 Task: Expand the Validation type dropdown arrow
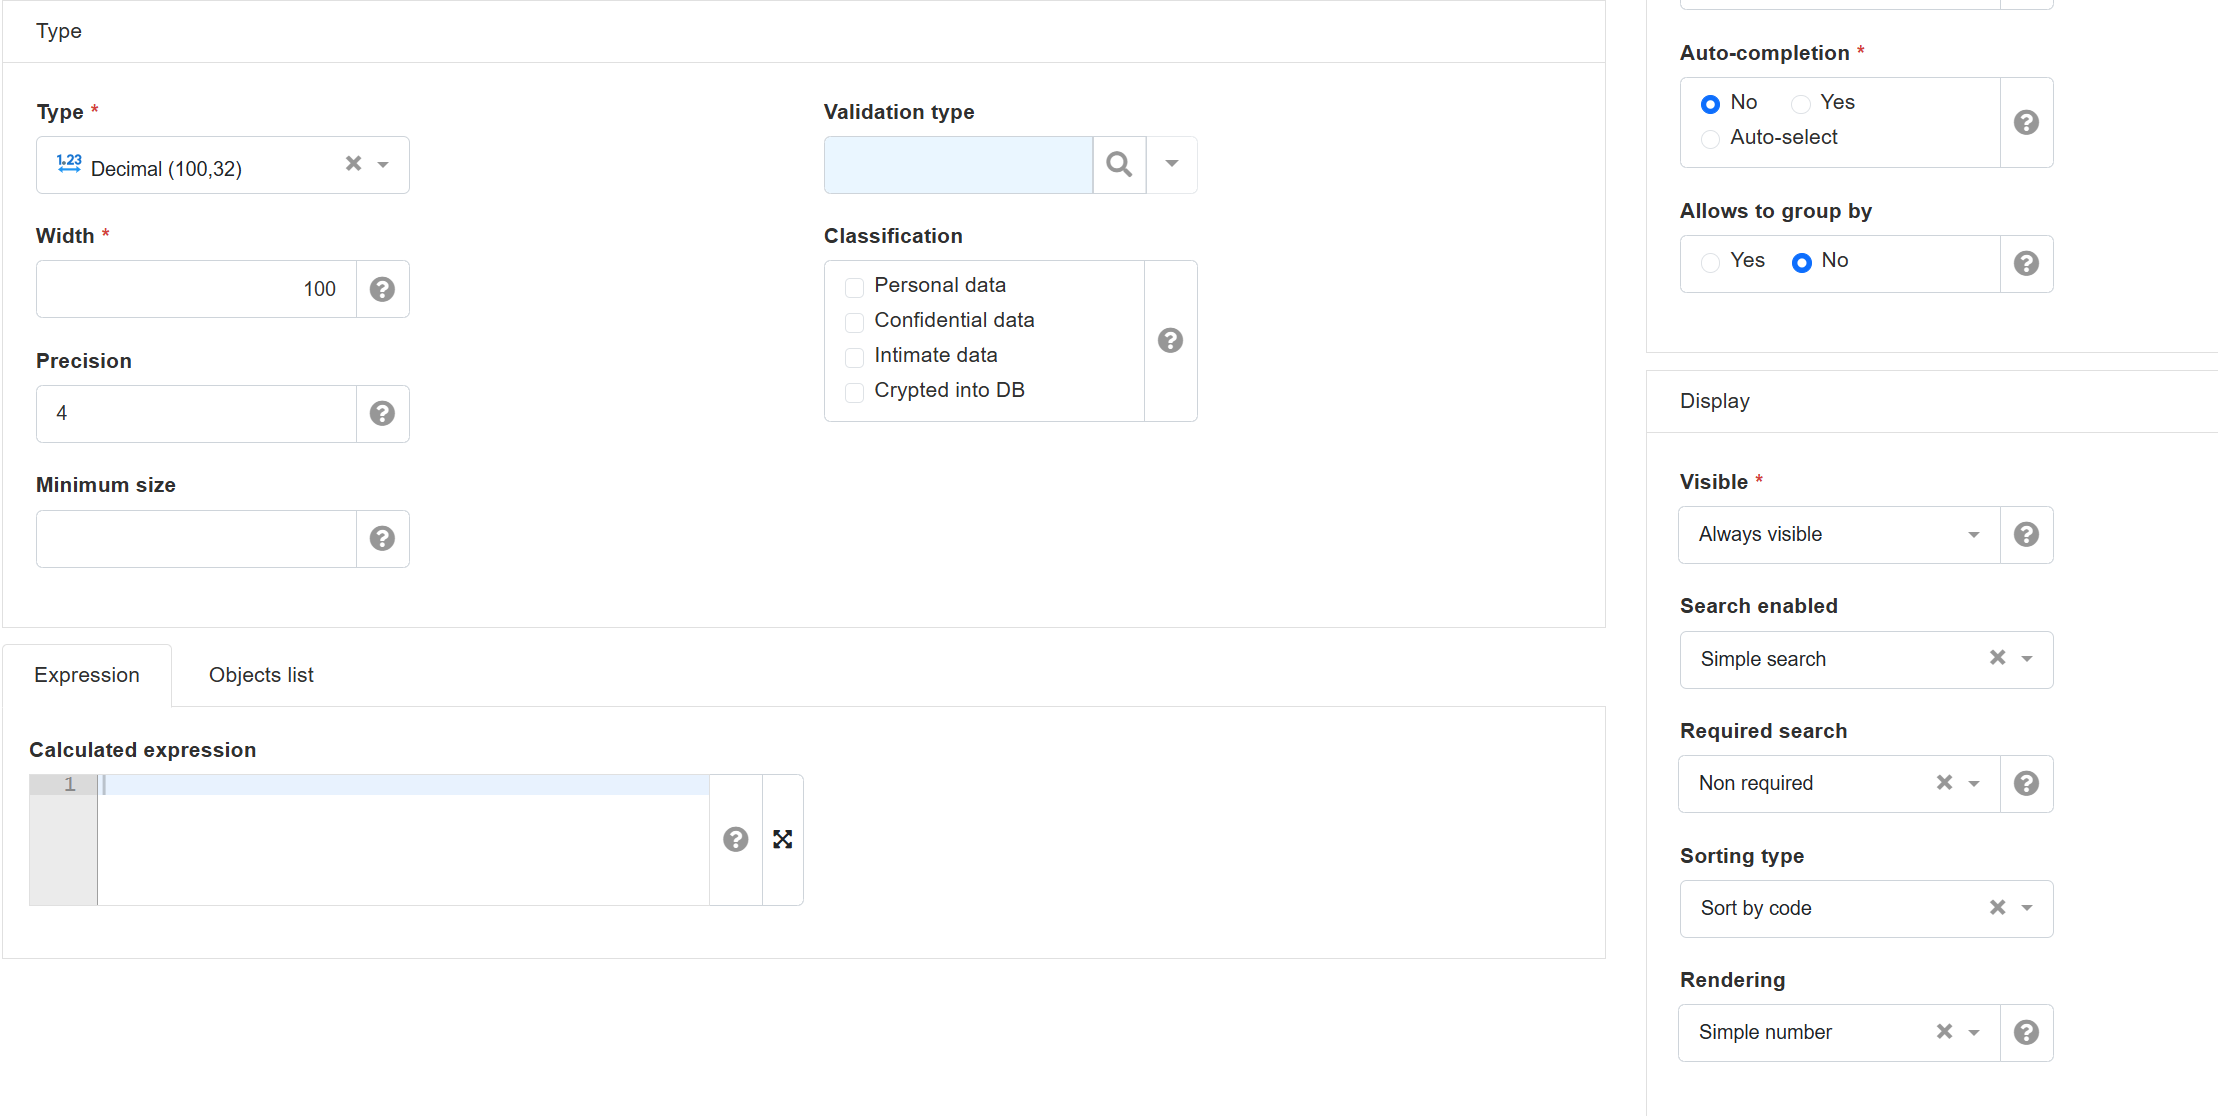tap(1171, 165)
